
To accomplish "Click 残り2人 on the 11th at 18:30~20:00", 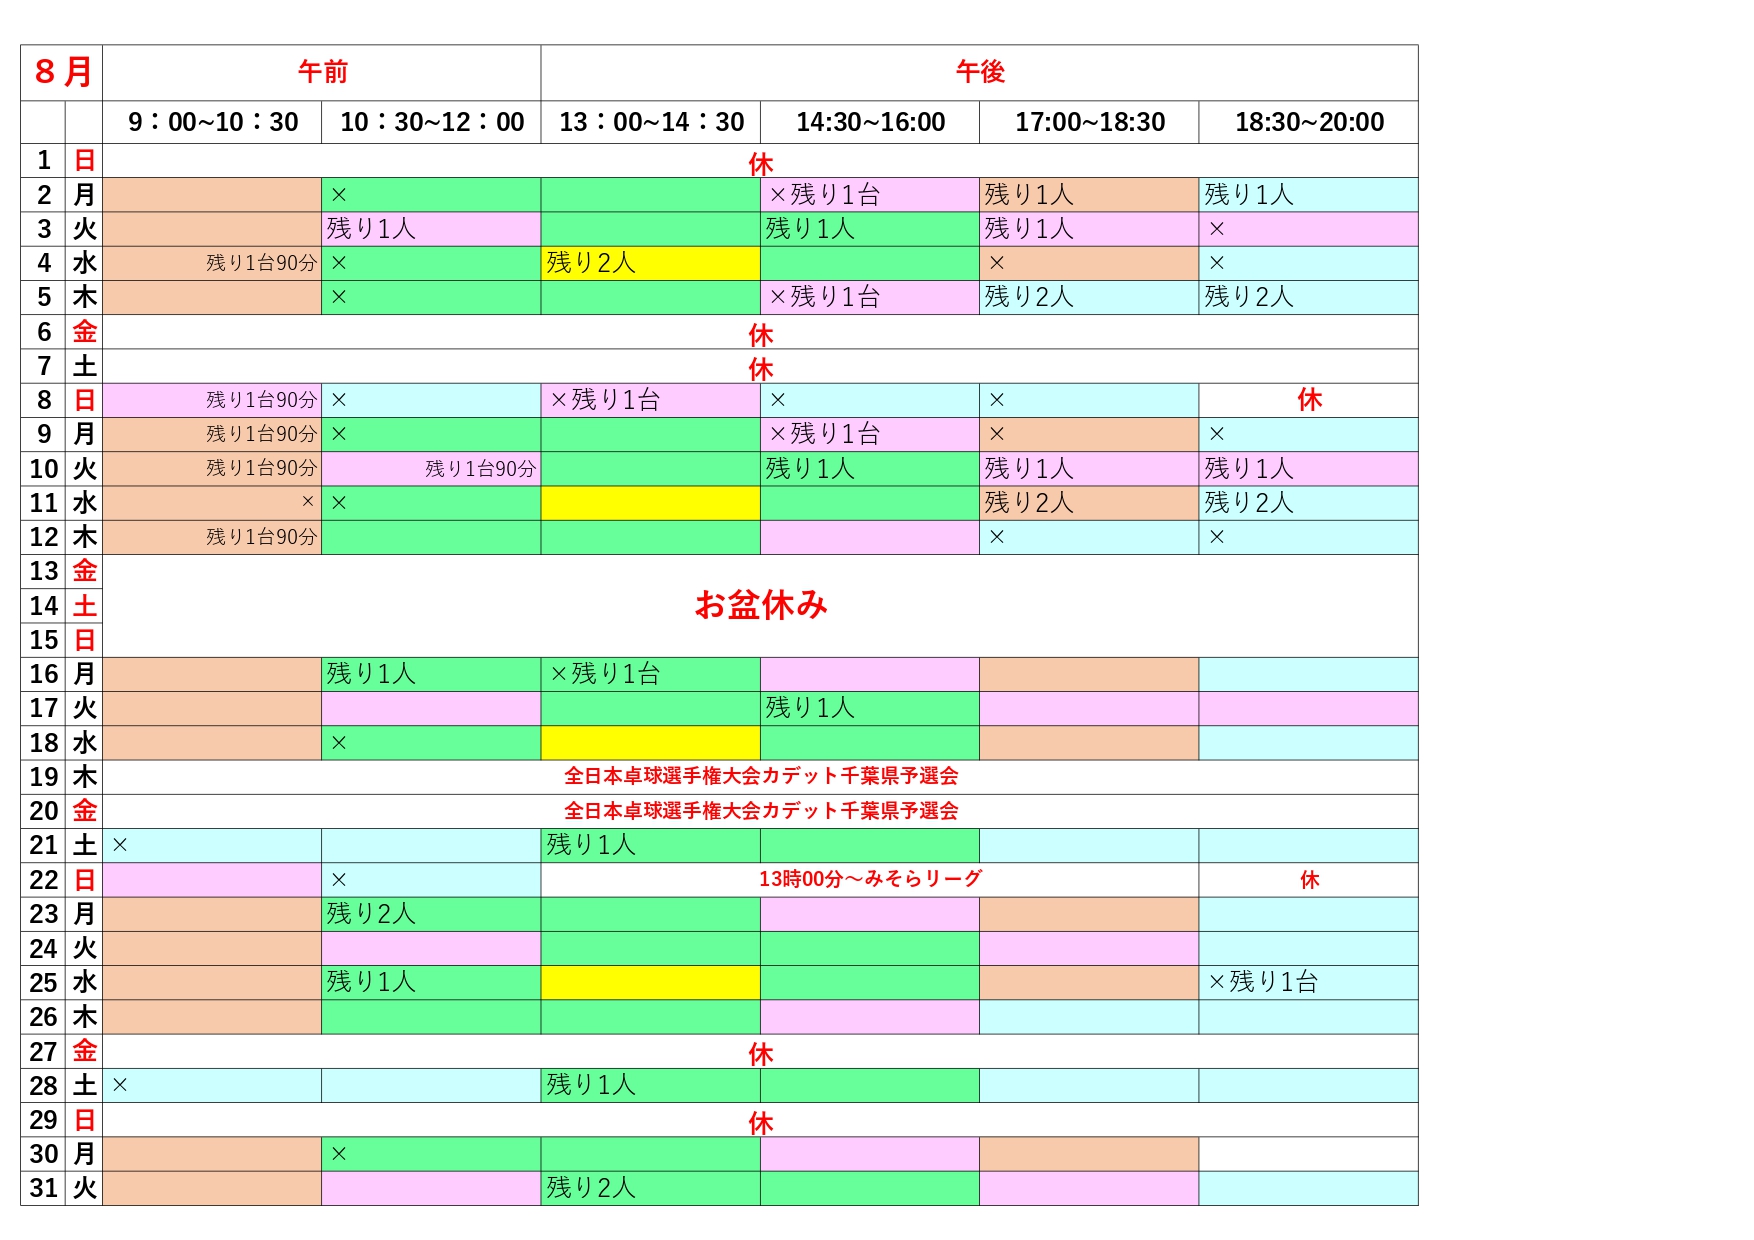I will [1249, 503].
